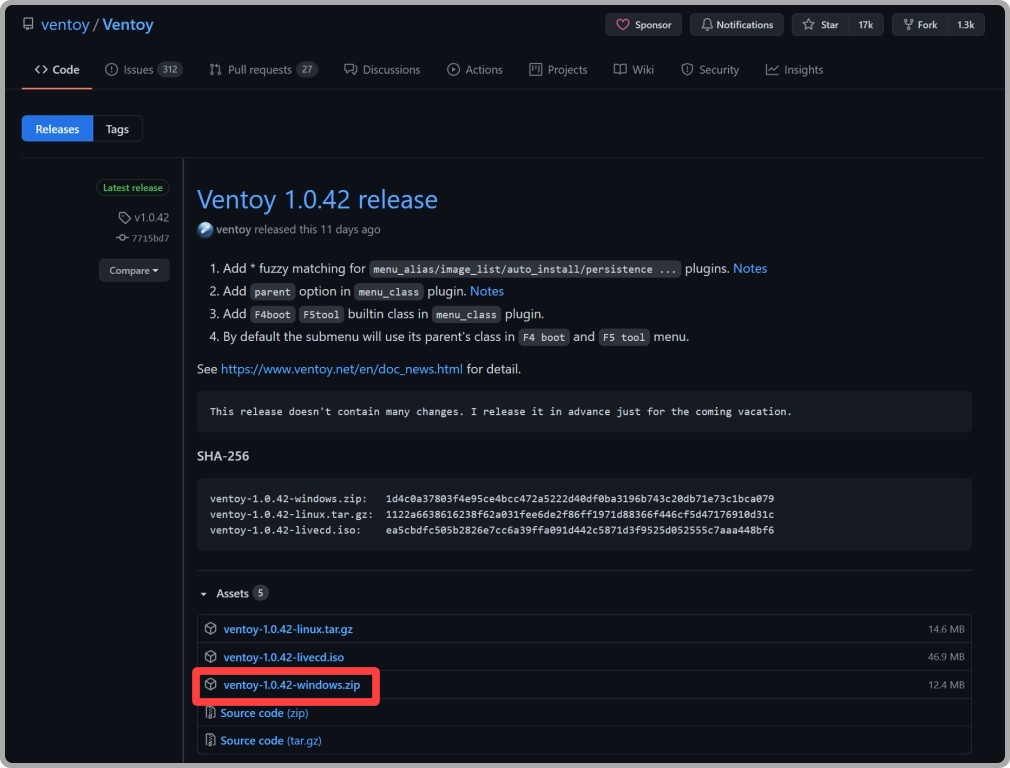Star the Ventoy repository
Image resolution: width=1010 pixels, height=768 pixels.
tap(820, 24)
